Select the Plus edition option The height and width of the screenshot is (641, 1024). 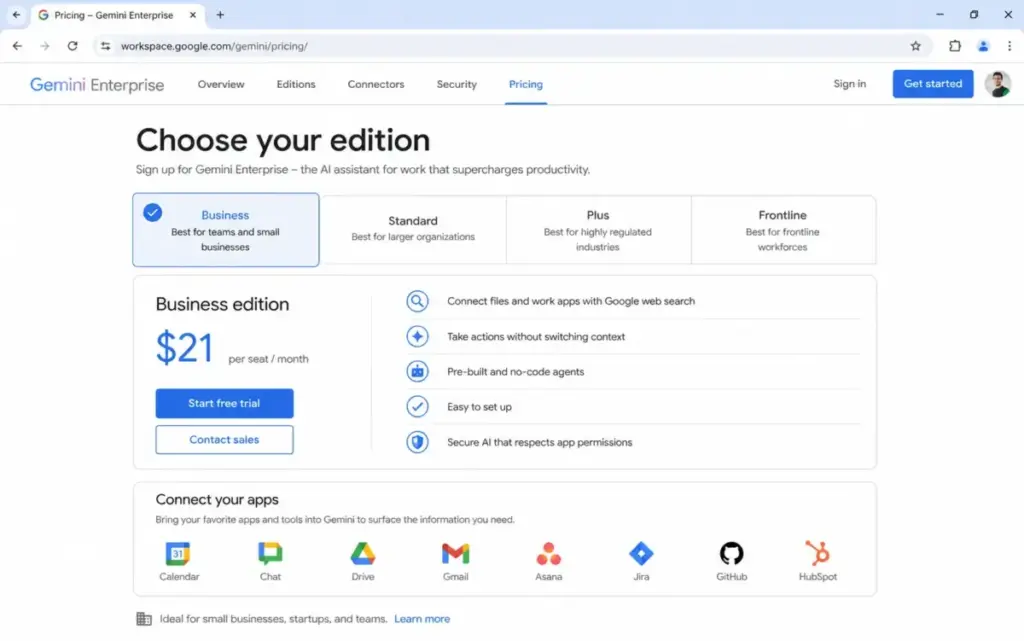click(598, 230)
